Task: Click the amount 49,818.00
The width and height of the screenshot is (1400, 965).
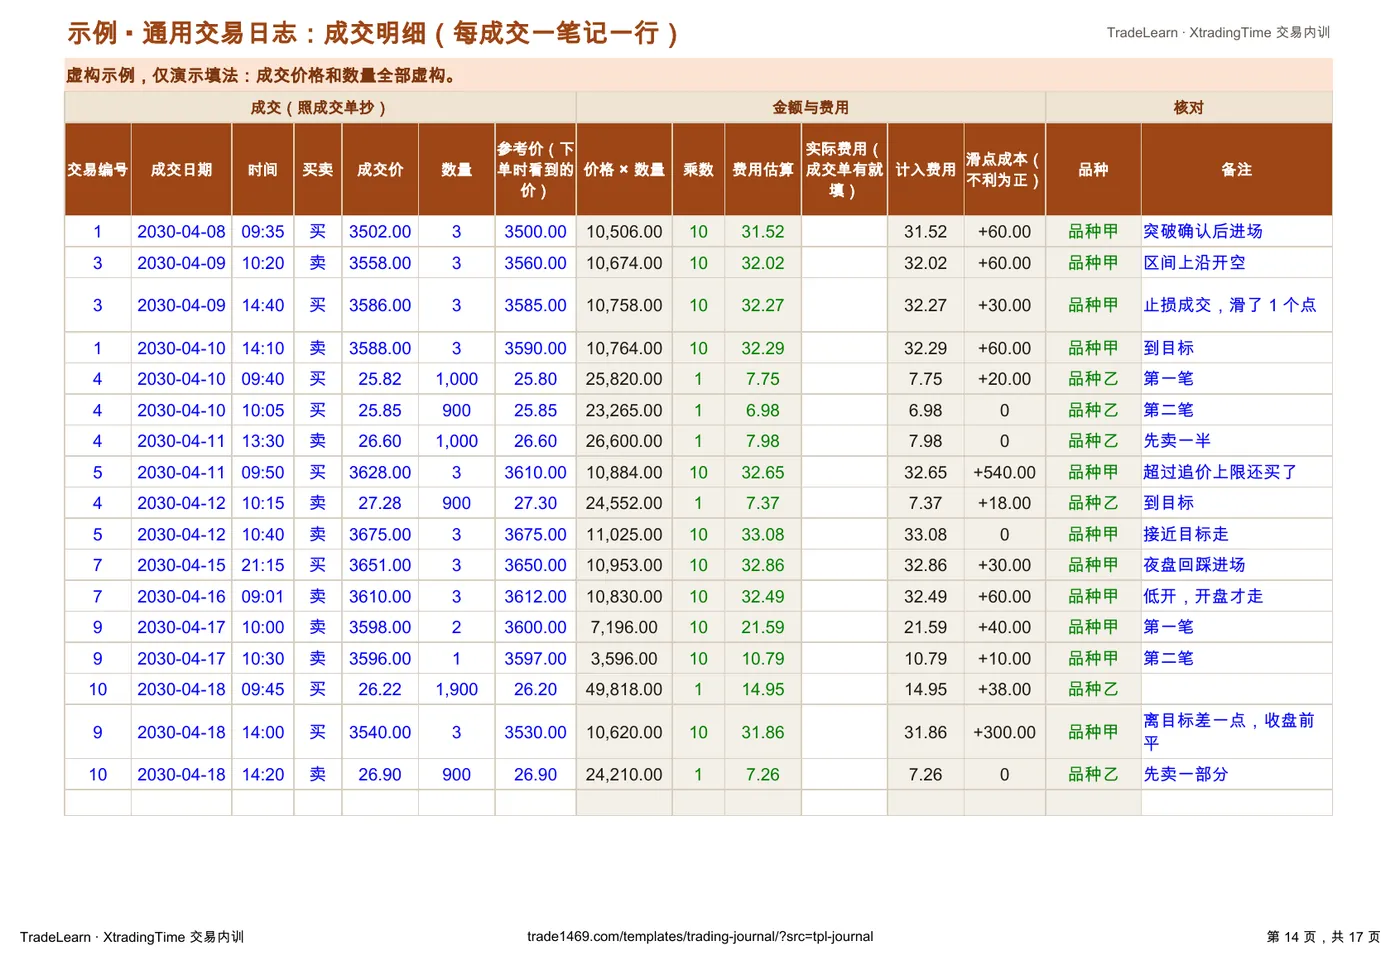Action: 624,690
